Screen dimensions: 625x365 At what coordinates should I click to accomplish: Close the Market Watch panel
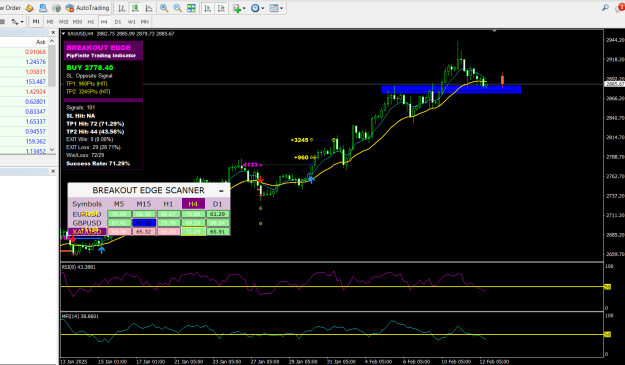coord(53,33)
